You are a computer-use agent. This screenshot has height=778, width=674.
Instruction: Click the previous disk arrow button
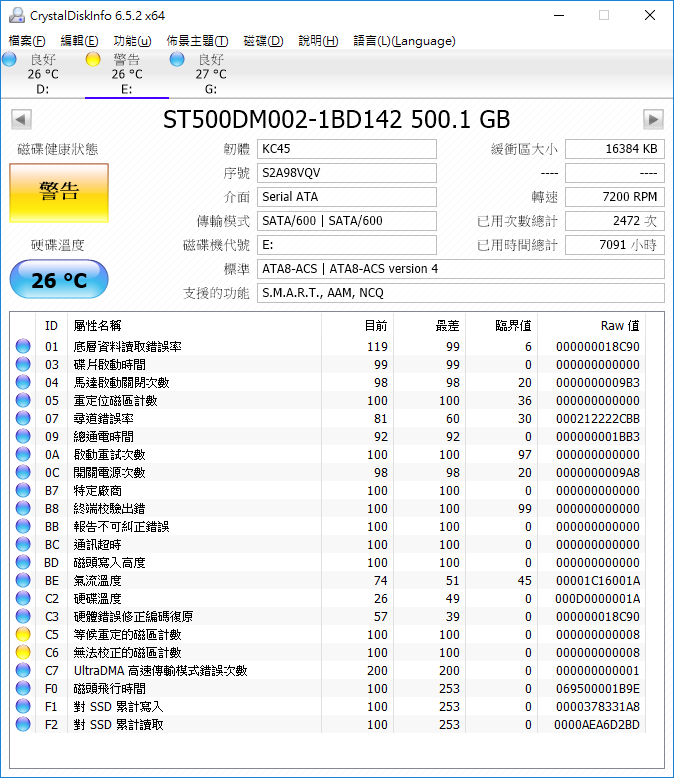pos(21,120)
